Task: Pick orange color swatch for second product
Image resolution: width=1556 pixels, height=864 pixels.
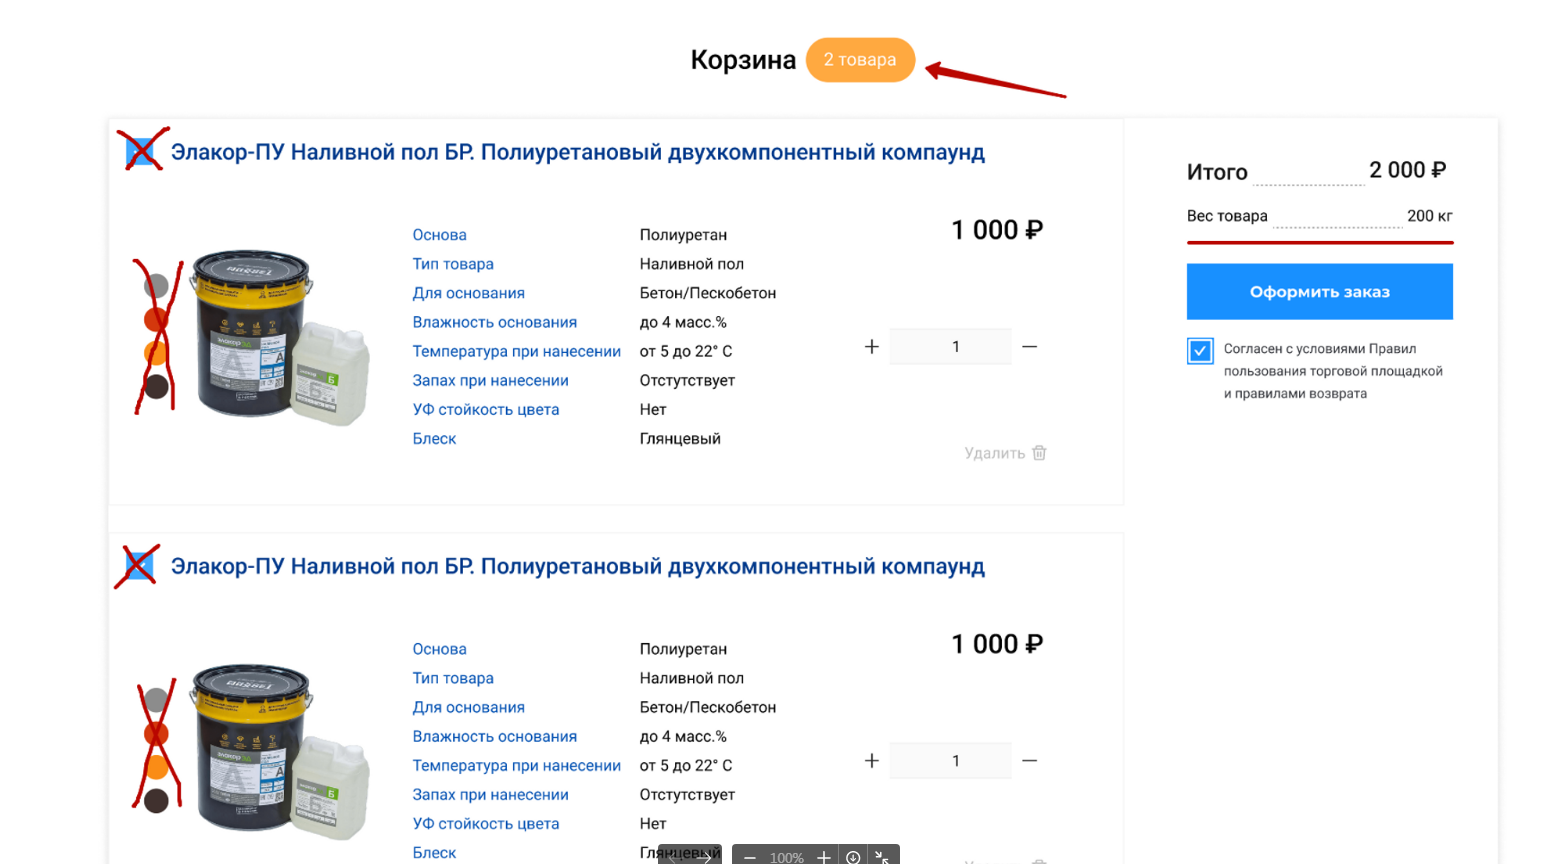Action: click(x=156, y=767)
